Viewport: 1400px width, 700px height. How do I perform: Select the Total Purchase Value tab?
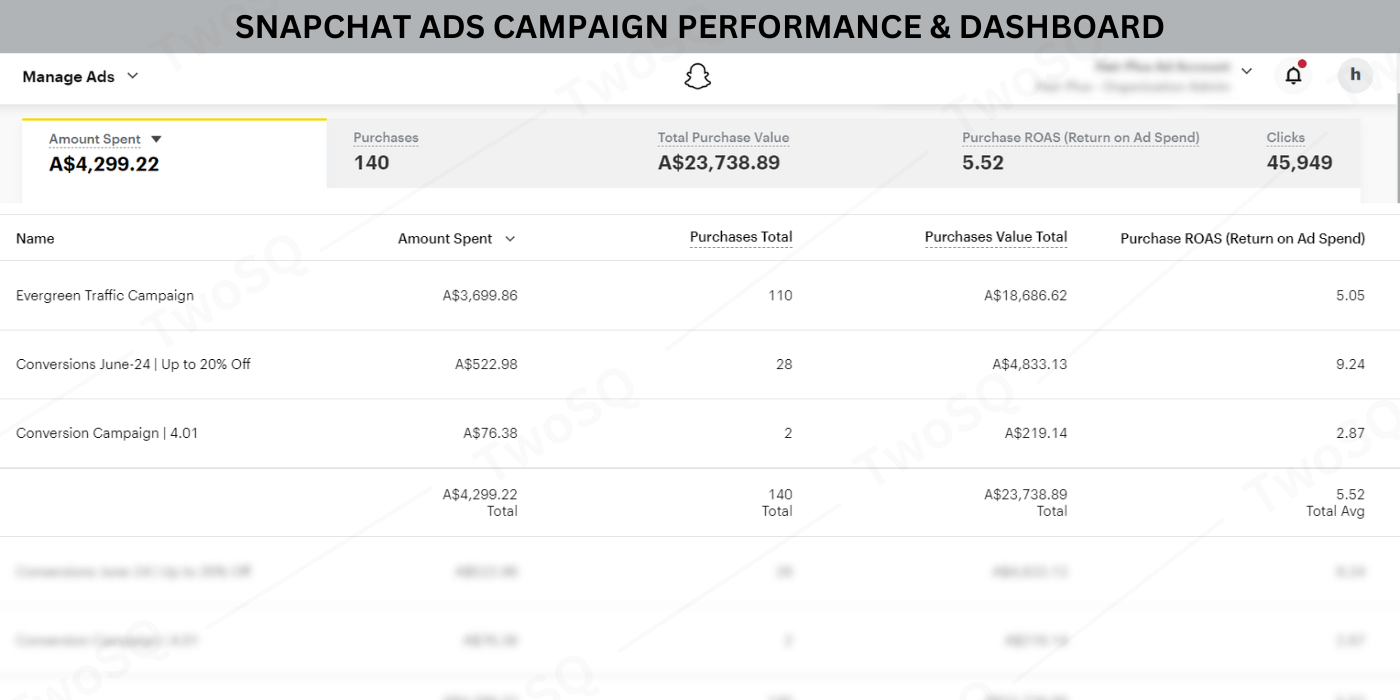pos(723,152)
